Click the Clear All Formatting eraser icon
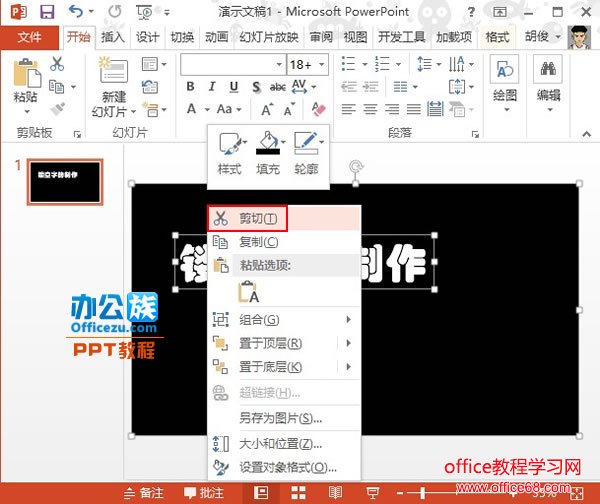 pyautogui.click(x=318, y=110)
